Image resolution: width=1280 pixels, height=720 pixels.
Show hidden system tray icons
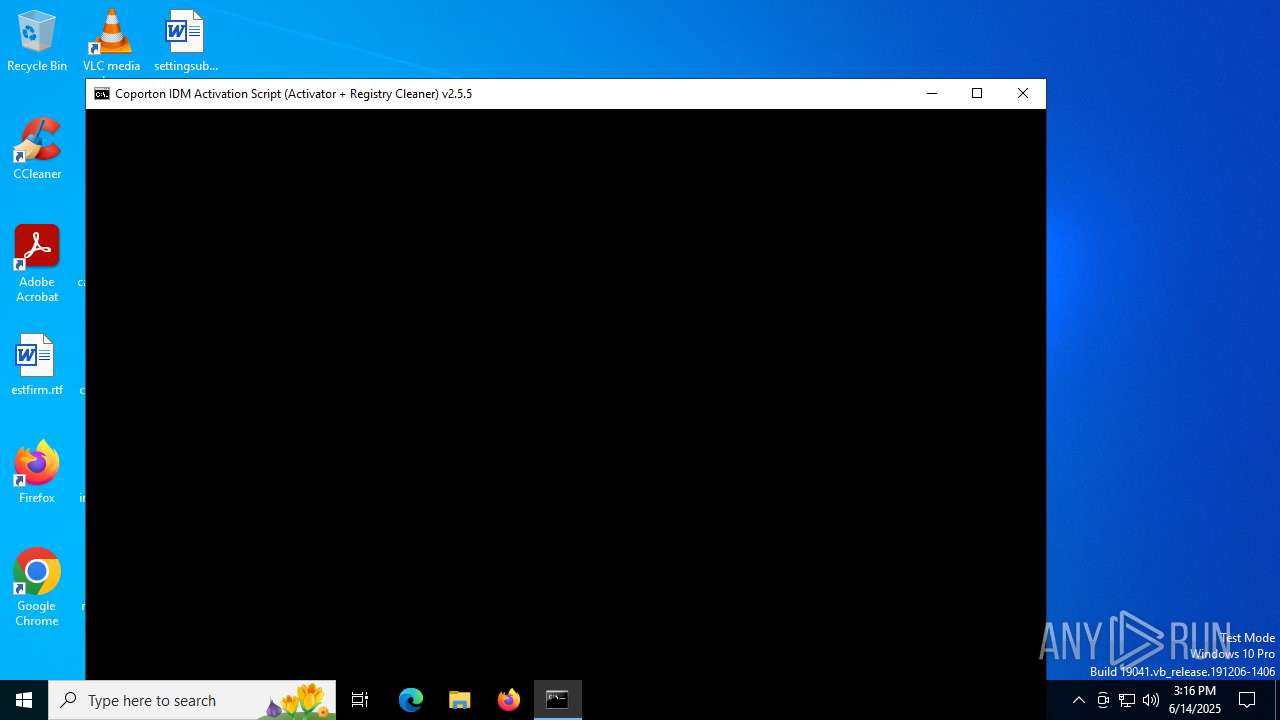(1078, 700)
